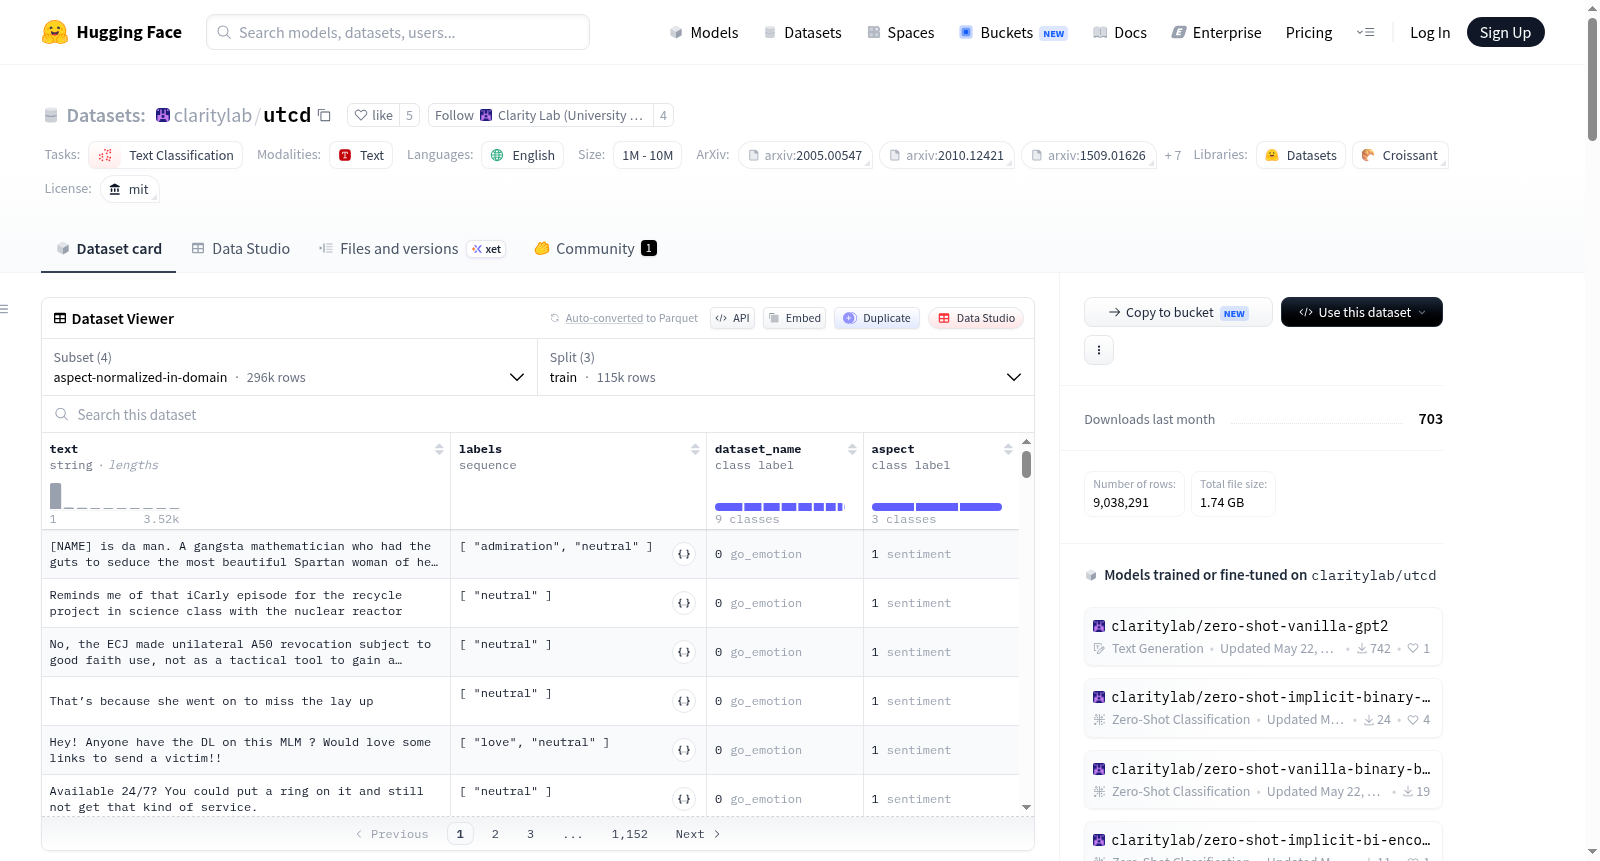Open the Community tab
The width and height of the screenshot is (1600, 861).
pyautogui.click(x=596, y=249)
